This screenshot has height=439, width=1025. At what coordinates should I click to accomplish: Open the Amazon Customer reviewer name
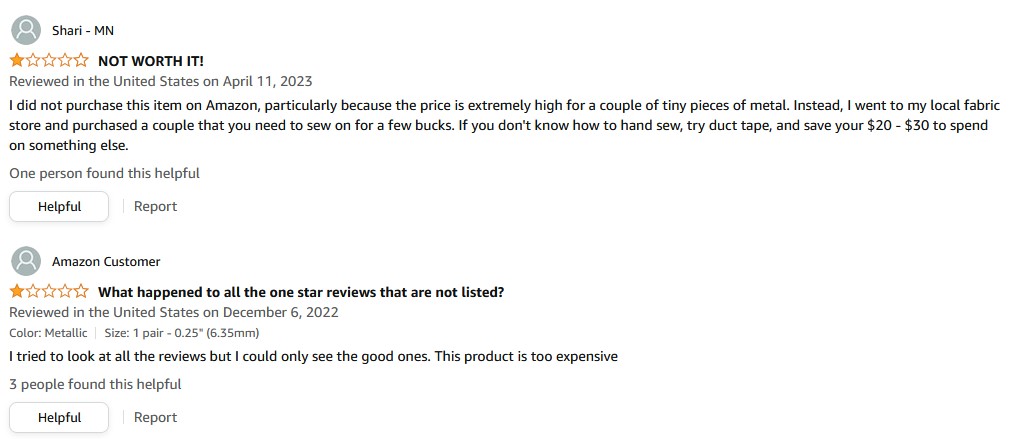click(106, 261)
